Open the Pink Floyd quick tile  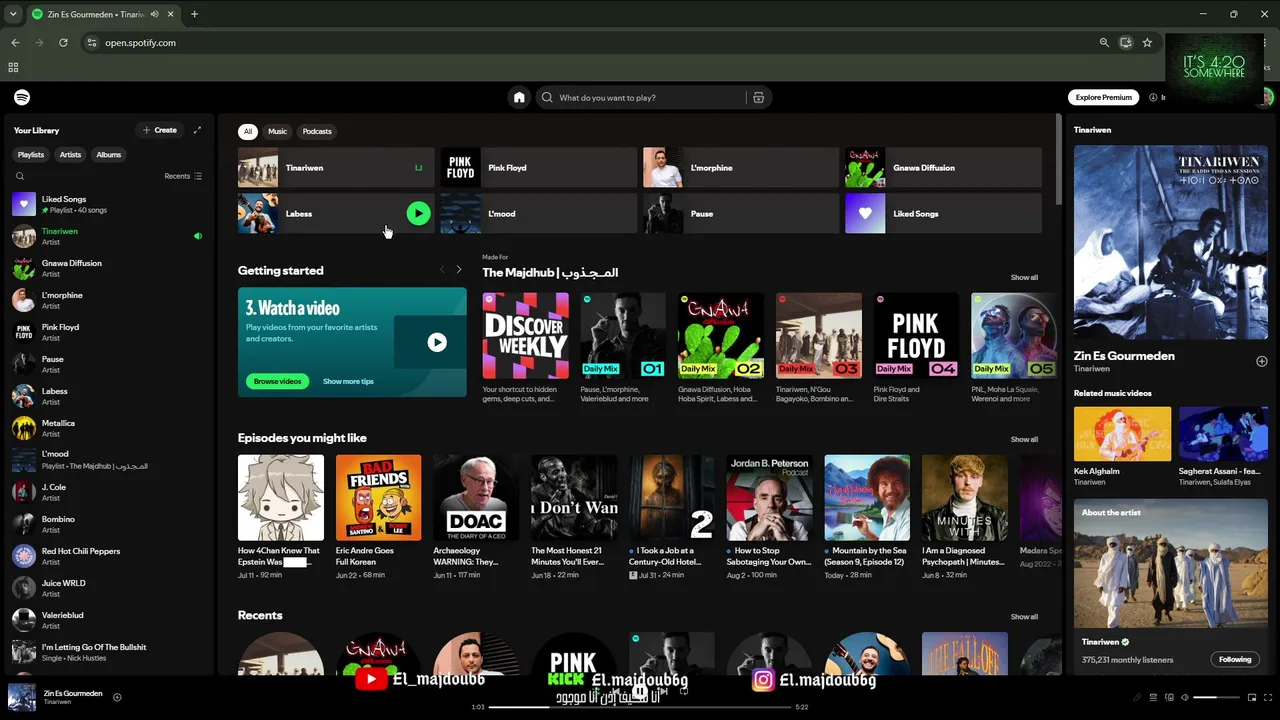coord(539,168)
